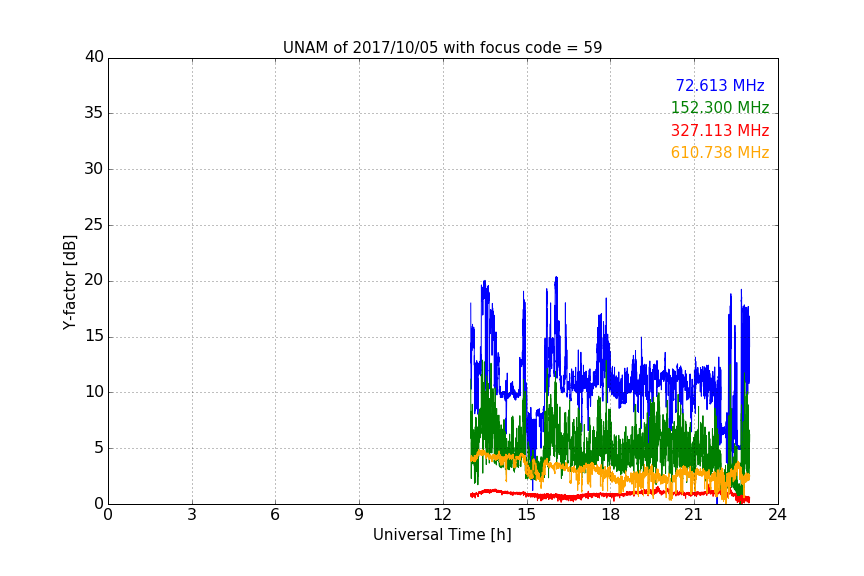Click the "Universal Time [h]" x-axis label

442,535
